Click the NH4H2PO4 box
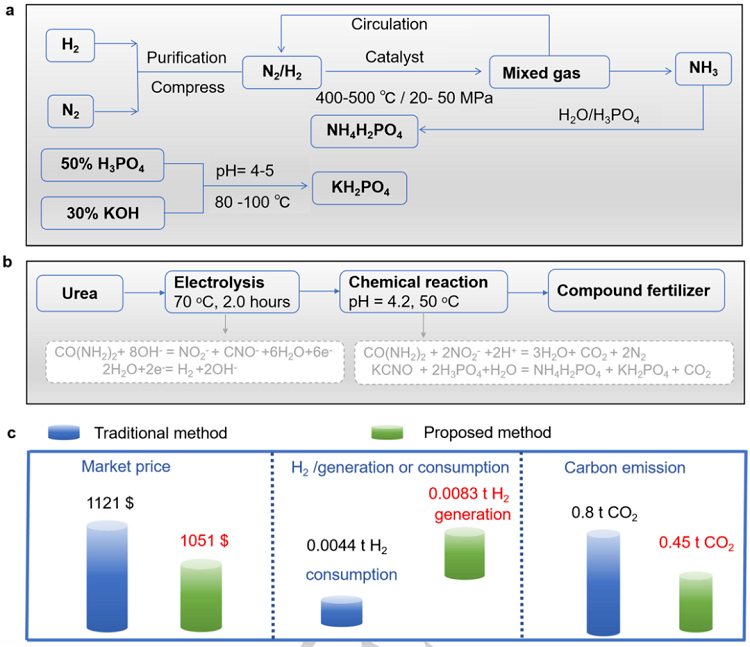Image resolution: width=750 pixels, height=647 pixels. (361, 130)
